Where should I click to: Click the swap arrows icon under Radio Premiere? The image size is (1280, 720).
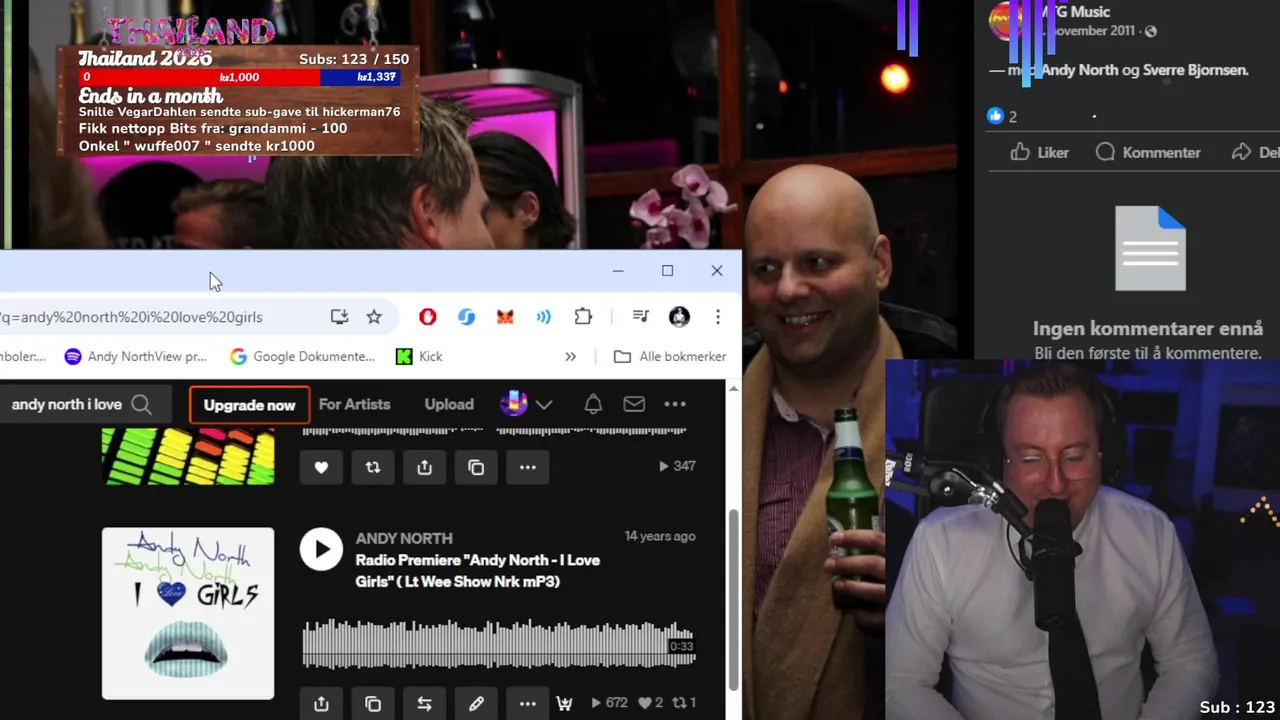(424, 704)
